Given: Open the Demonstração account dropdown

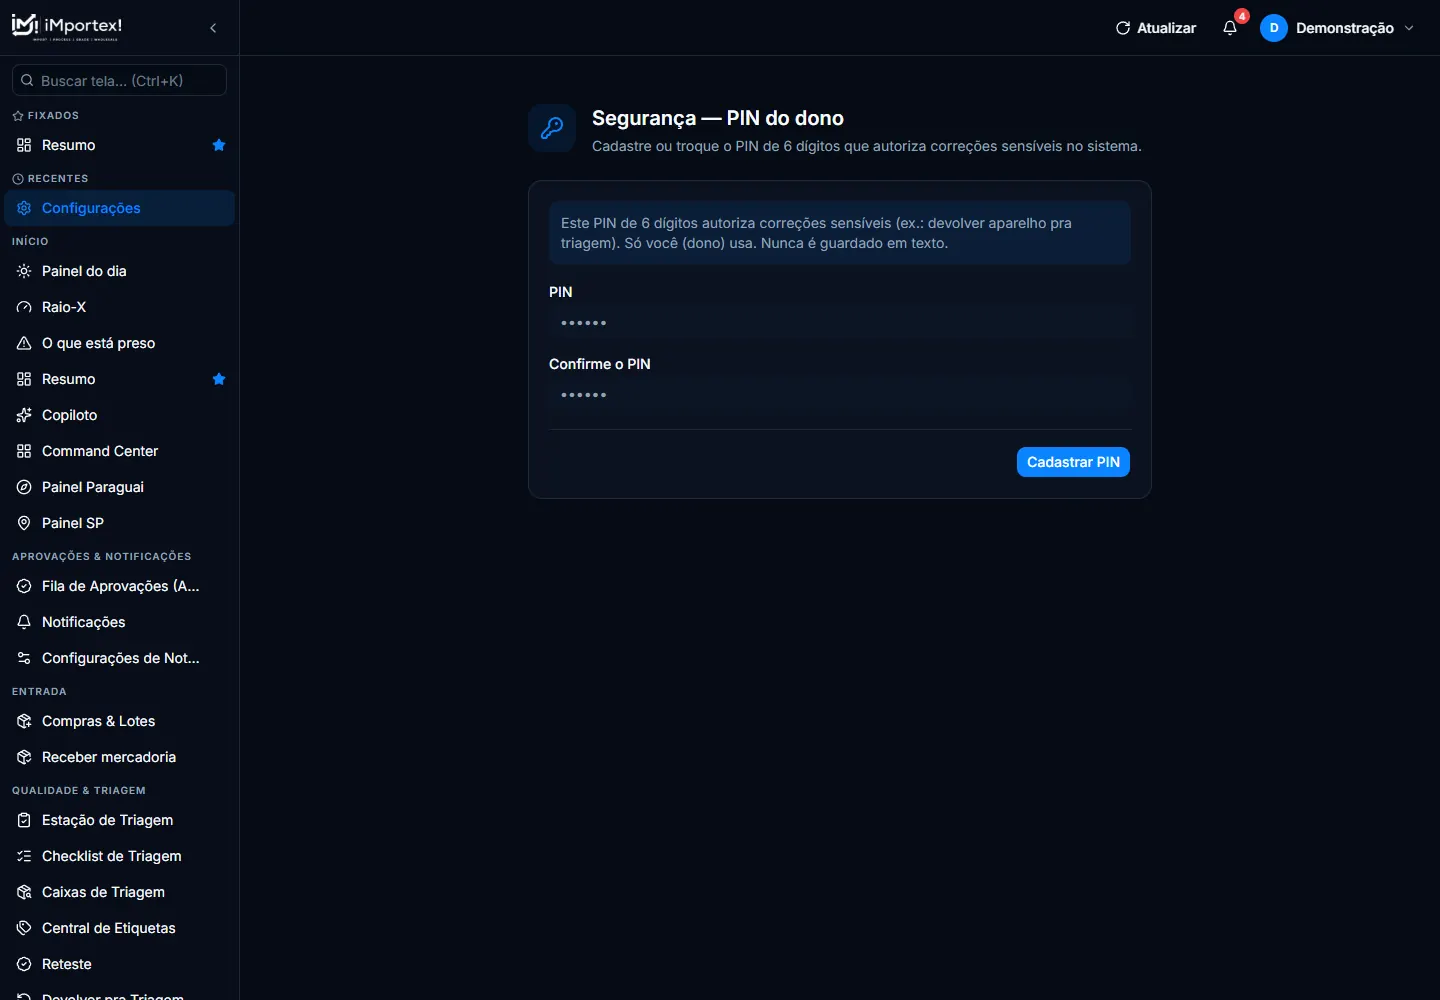Looking at the screenshot, I should tap(1338, 28).
